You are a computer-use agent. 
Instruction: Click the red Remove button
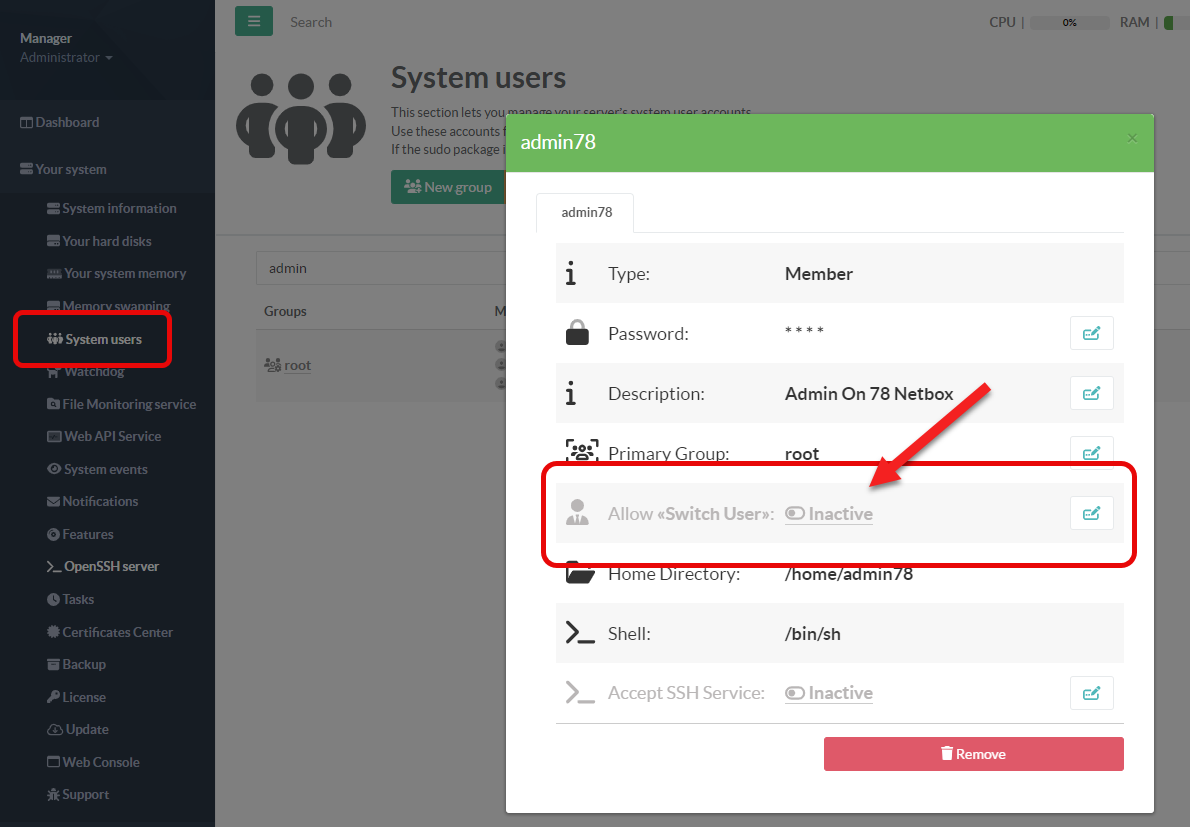click(973, 754)
